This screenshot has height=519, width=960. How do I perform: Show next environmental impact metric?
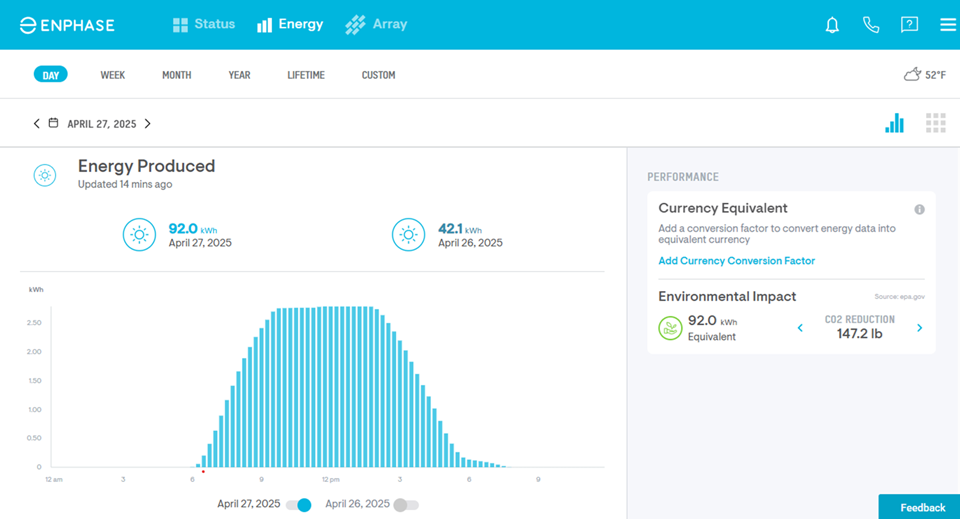919,328
